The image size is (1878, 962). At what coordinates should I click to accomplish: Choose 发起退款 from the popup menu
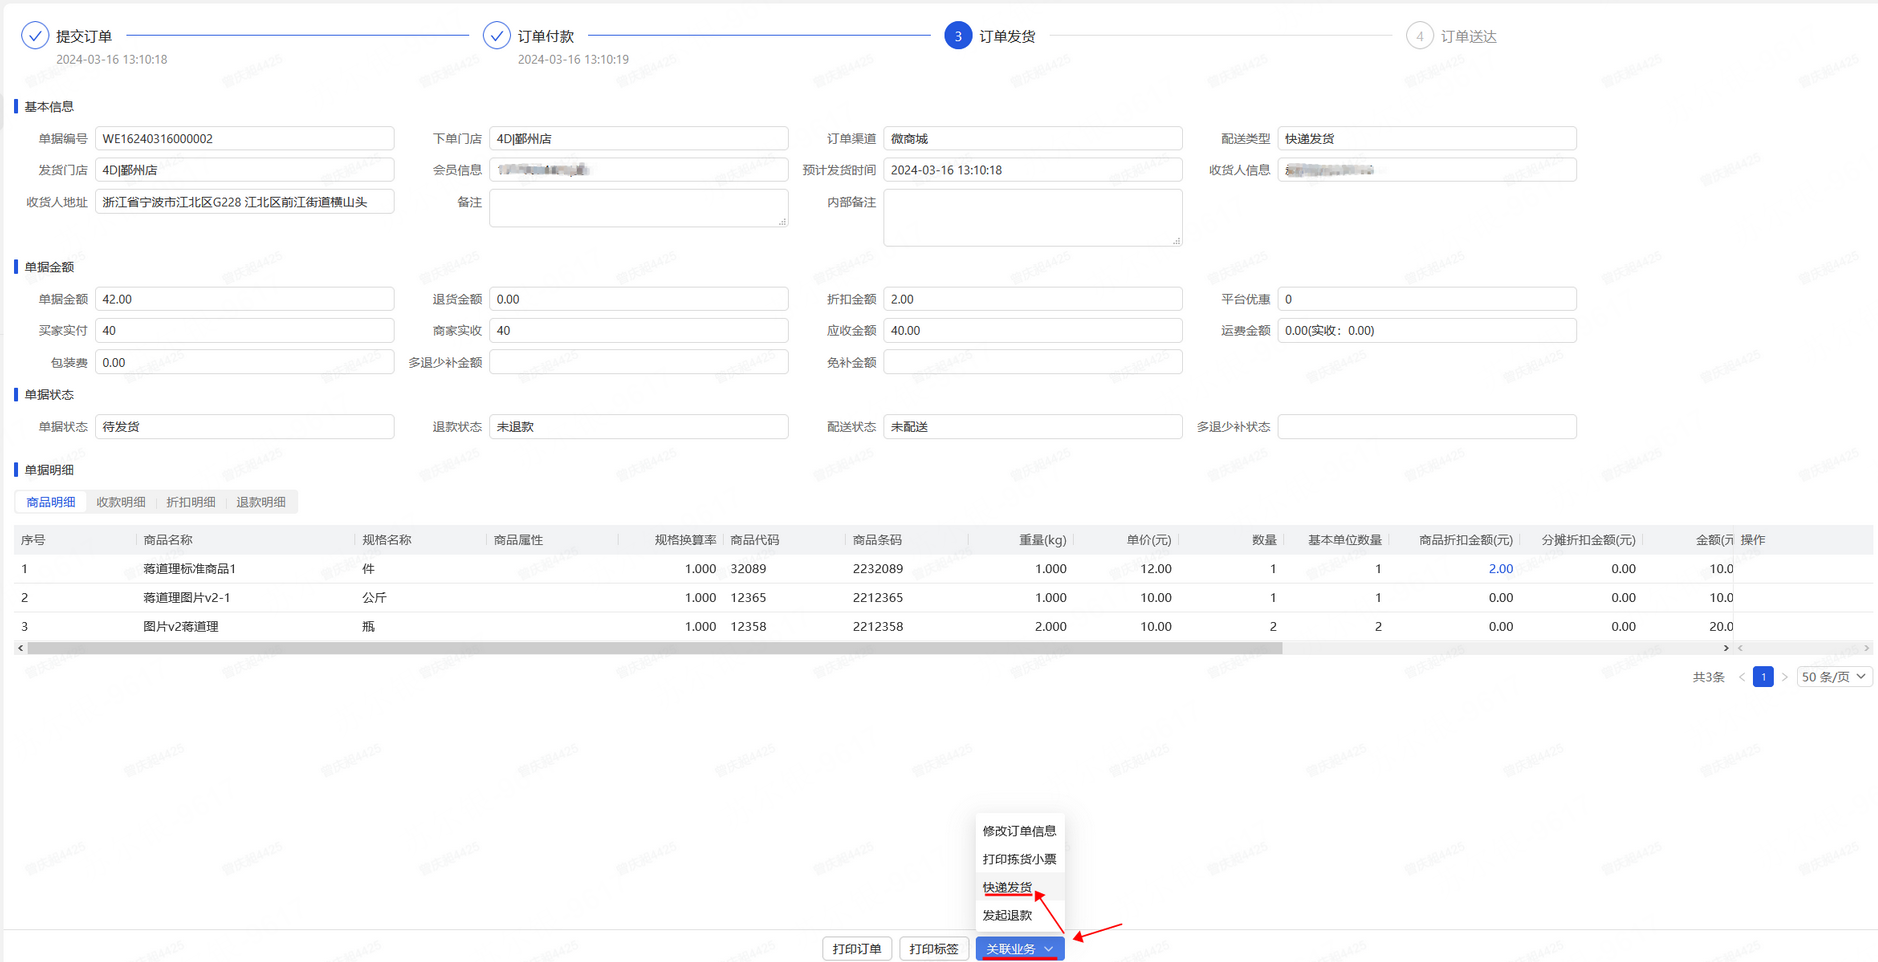(1019, 915)
